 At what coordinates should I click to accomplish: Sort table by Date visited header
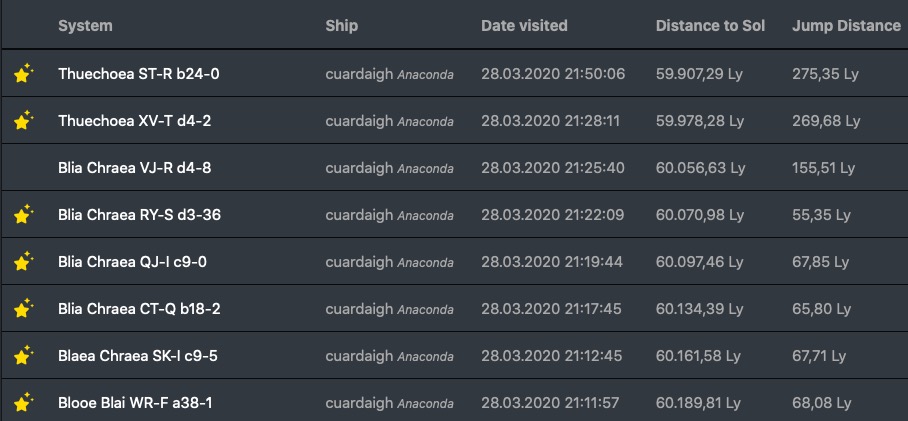[524, 25]
